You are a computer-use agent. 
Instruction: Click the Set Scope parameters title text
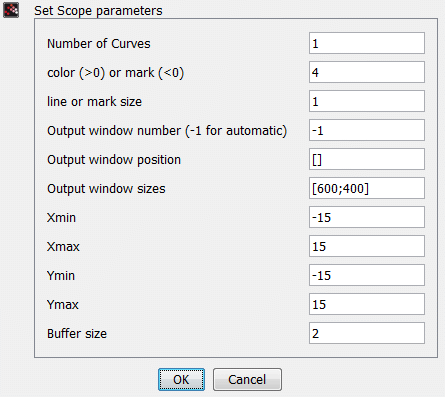pyautogui.click(x=98, y=11)
